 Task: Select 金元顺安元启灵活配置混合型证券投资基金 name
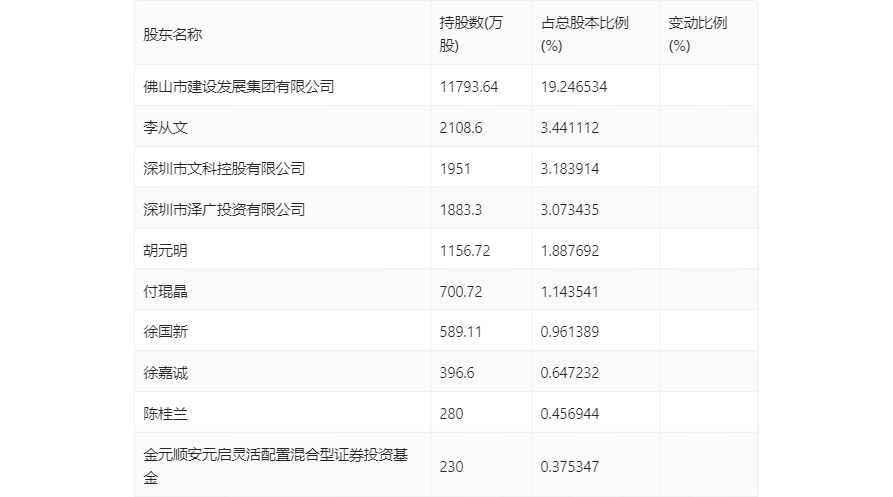coord(276,466)
